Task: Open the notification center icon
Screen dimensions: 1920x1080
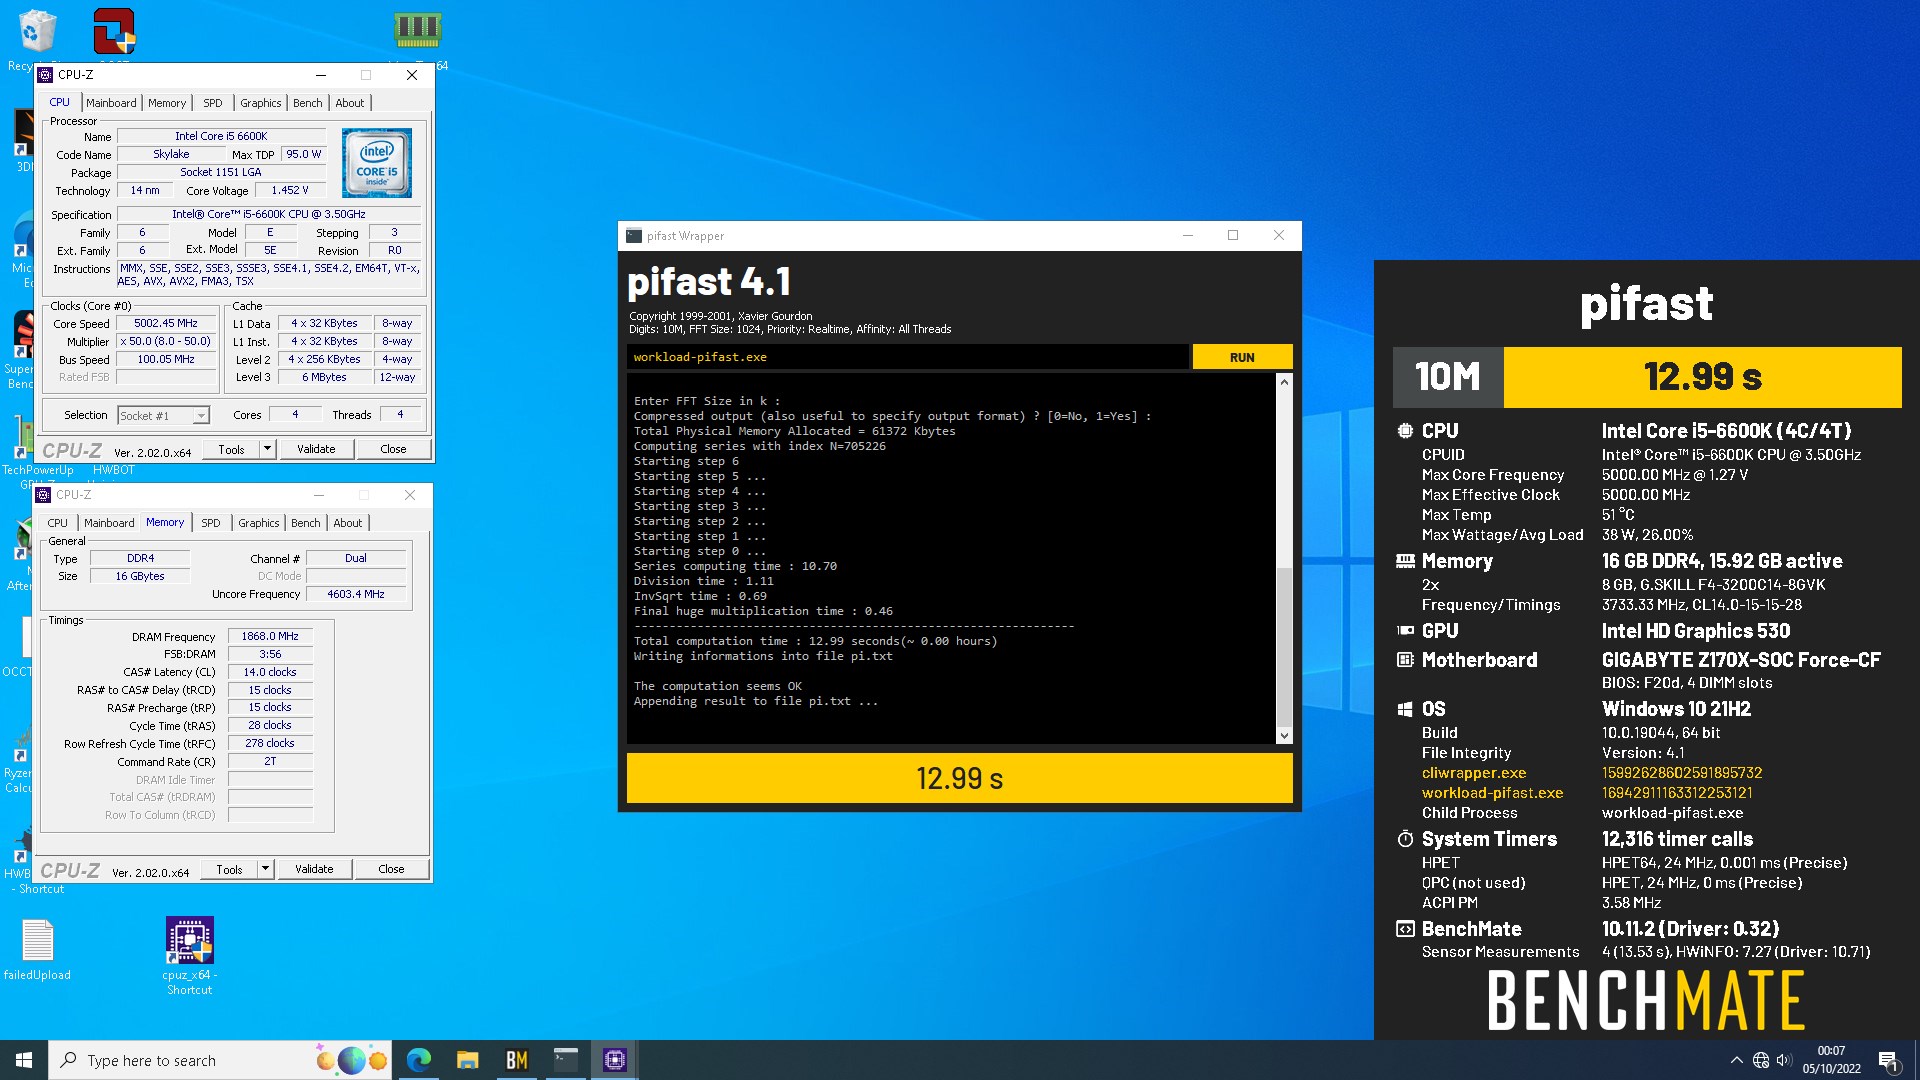Action: (1888, 1060)
